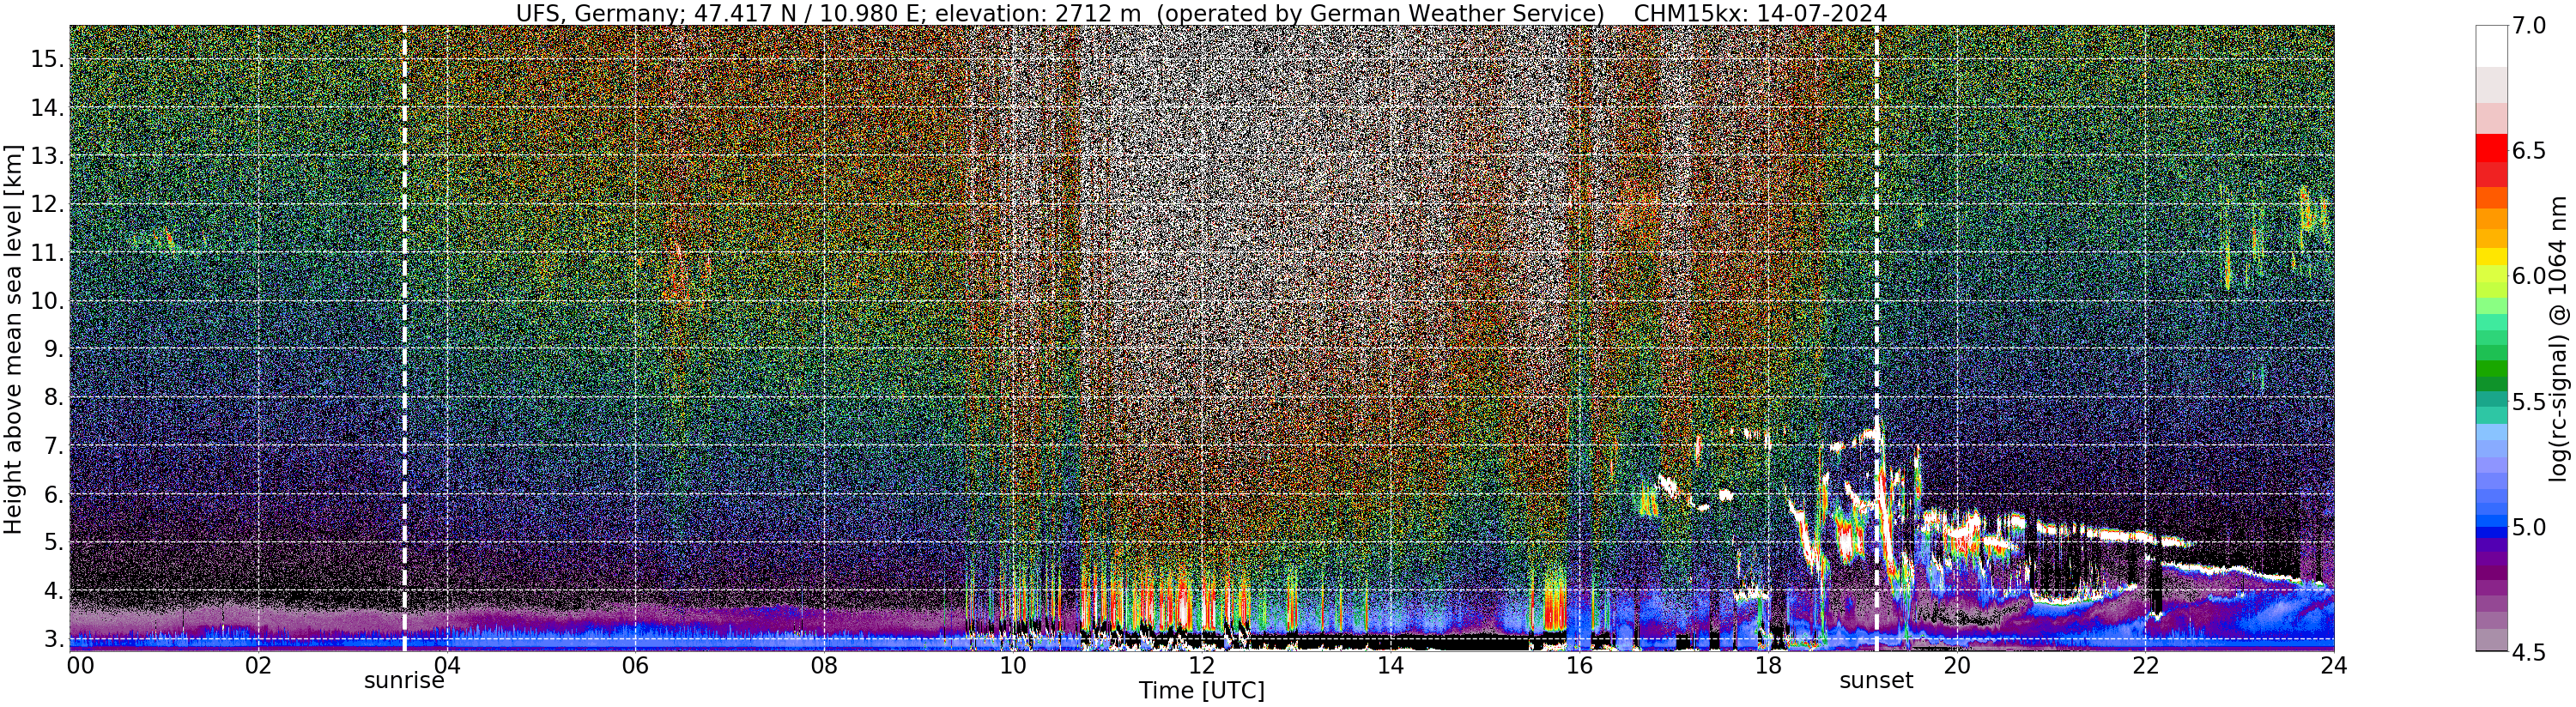2576x707 pixels.
Task: Click the y-axis tick label '14.'
Action: click(47, 107)
